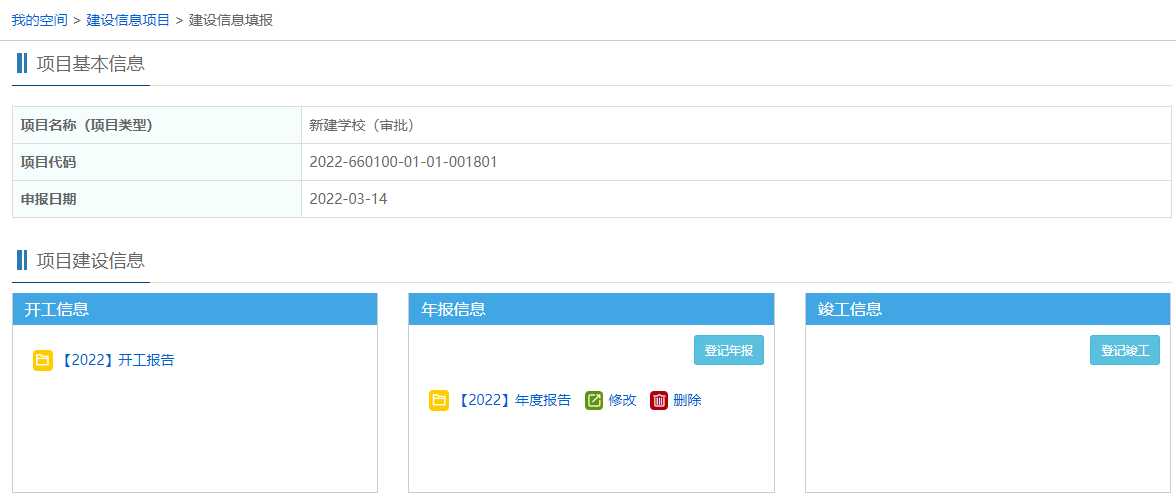Click the red trash can icon

click(659, 400)
